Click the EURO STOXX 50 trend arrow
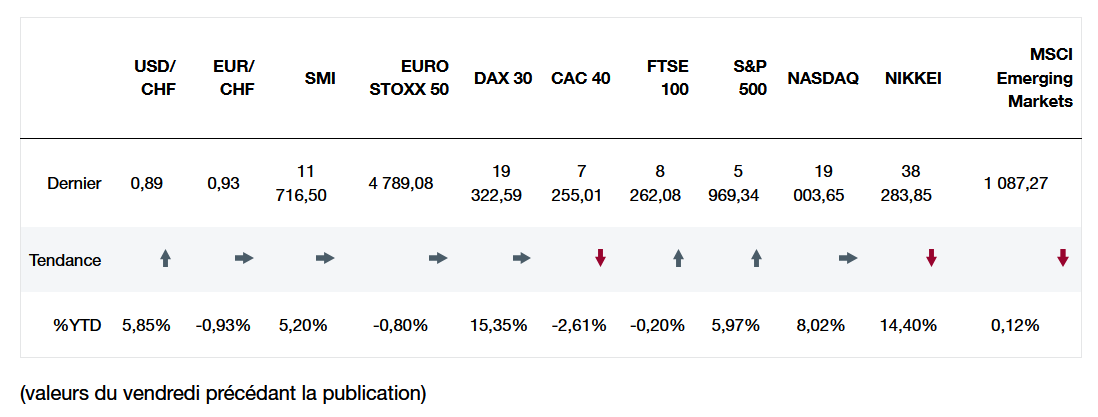Image resolution: width=1098 pixels, height=417 pixels. (x=438, y=259)
